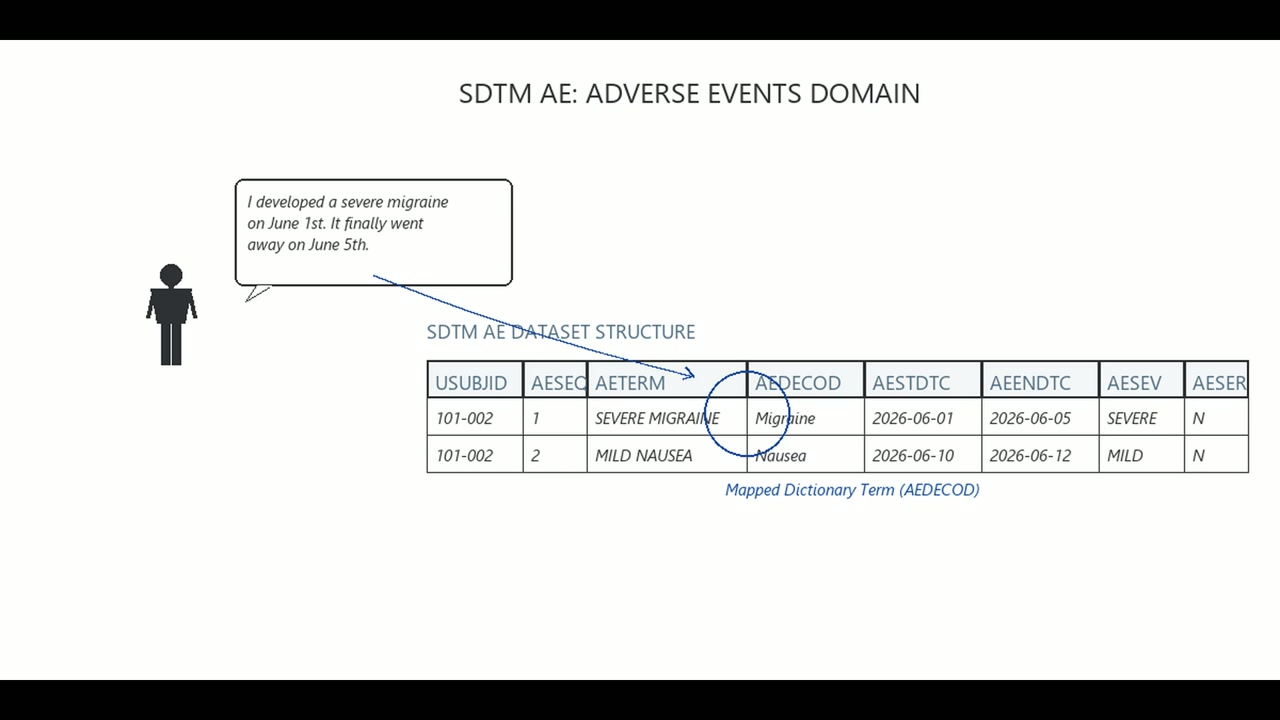This screenshot has height=720, width=1280.
Task: Select sequence number 1 in the migraine row
Action: pos(555,418)
